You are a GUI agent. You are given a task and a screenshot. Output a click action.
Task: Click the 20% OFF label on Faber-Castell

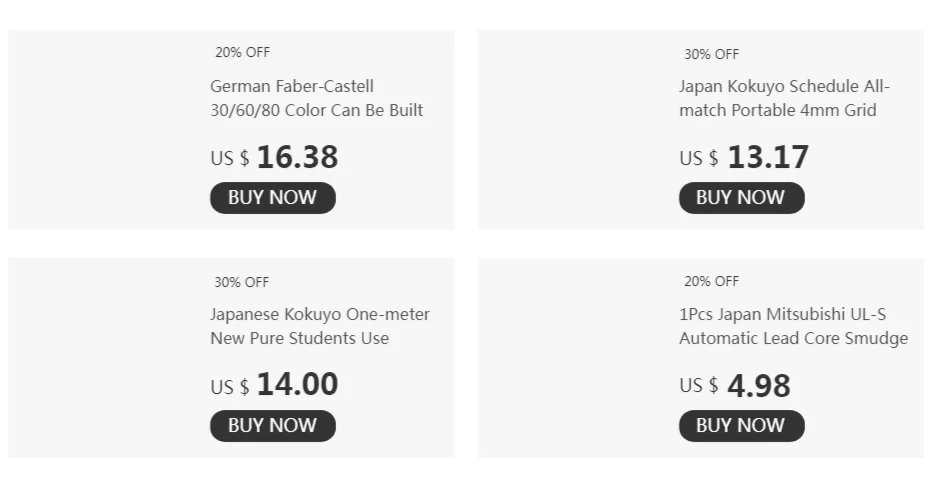point(242,52)
